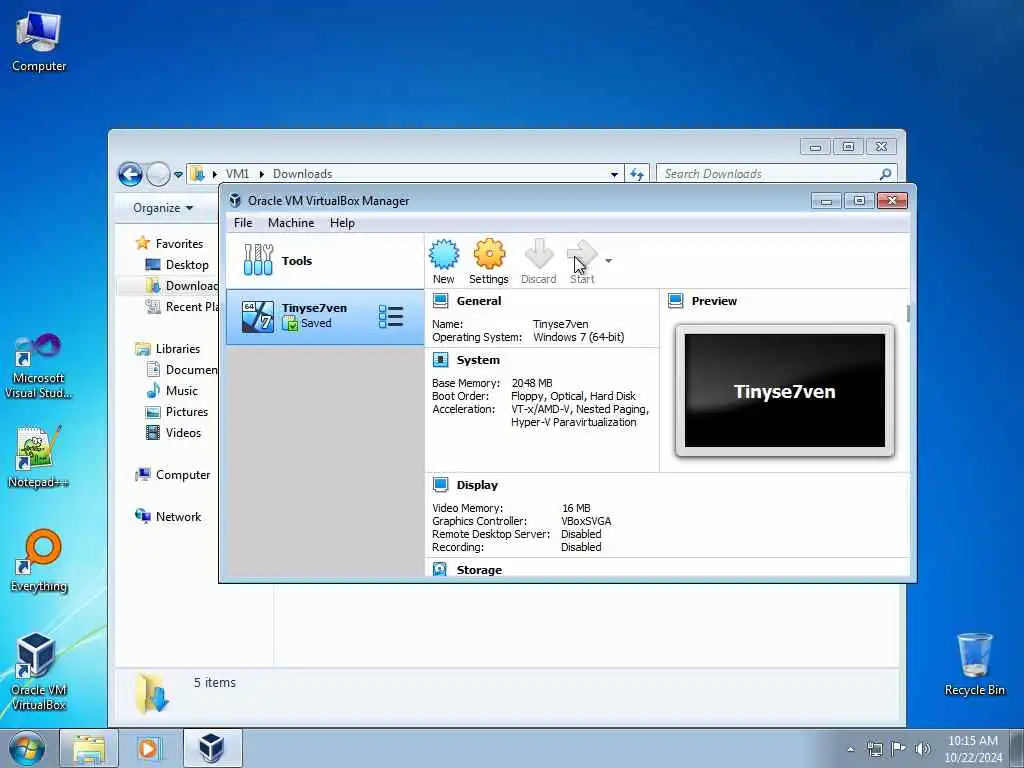This screenshot has width=1024, height=768.
Task: Click the Explorer refresh button
Action: click(637, 174)
